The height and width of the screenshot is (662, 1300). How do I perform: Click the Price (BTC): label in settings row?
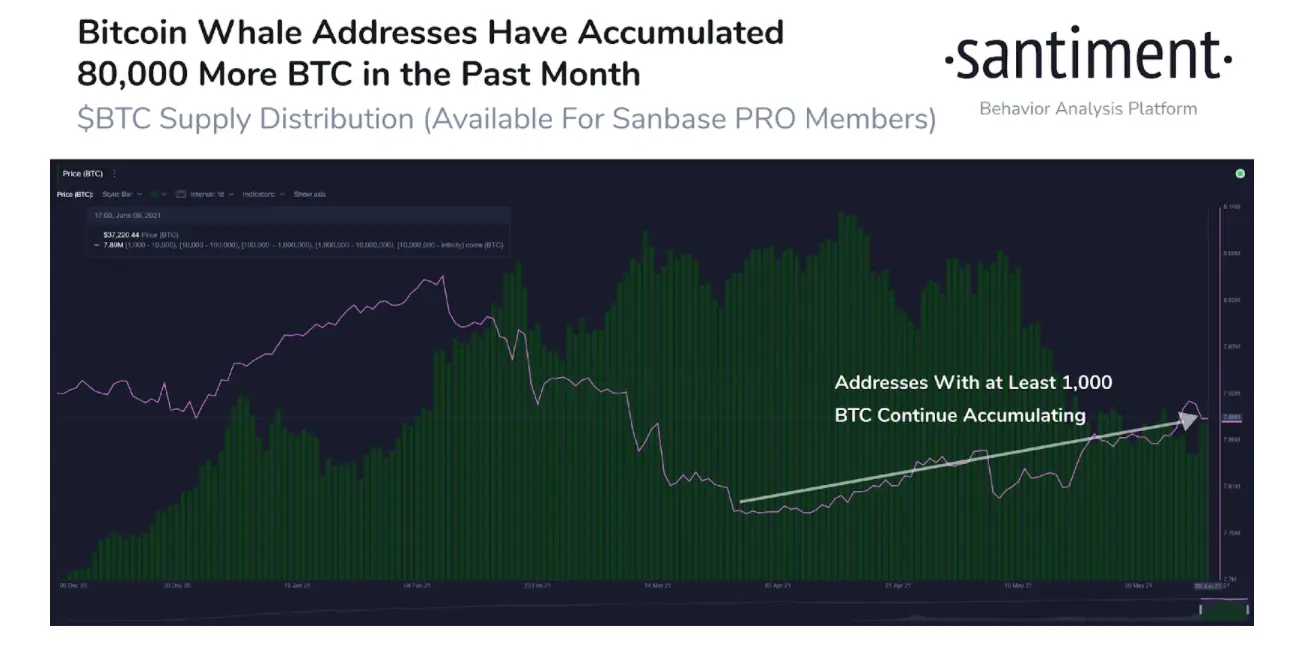[75, 194]
